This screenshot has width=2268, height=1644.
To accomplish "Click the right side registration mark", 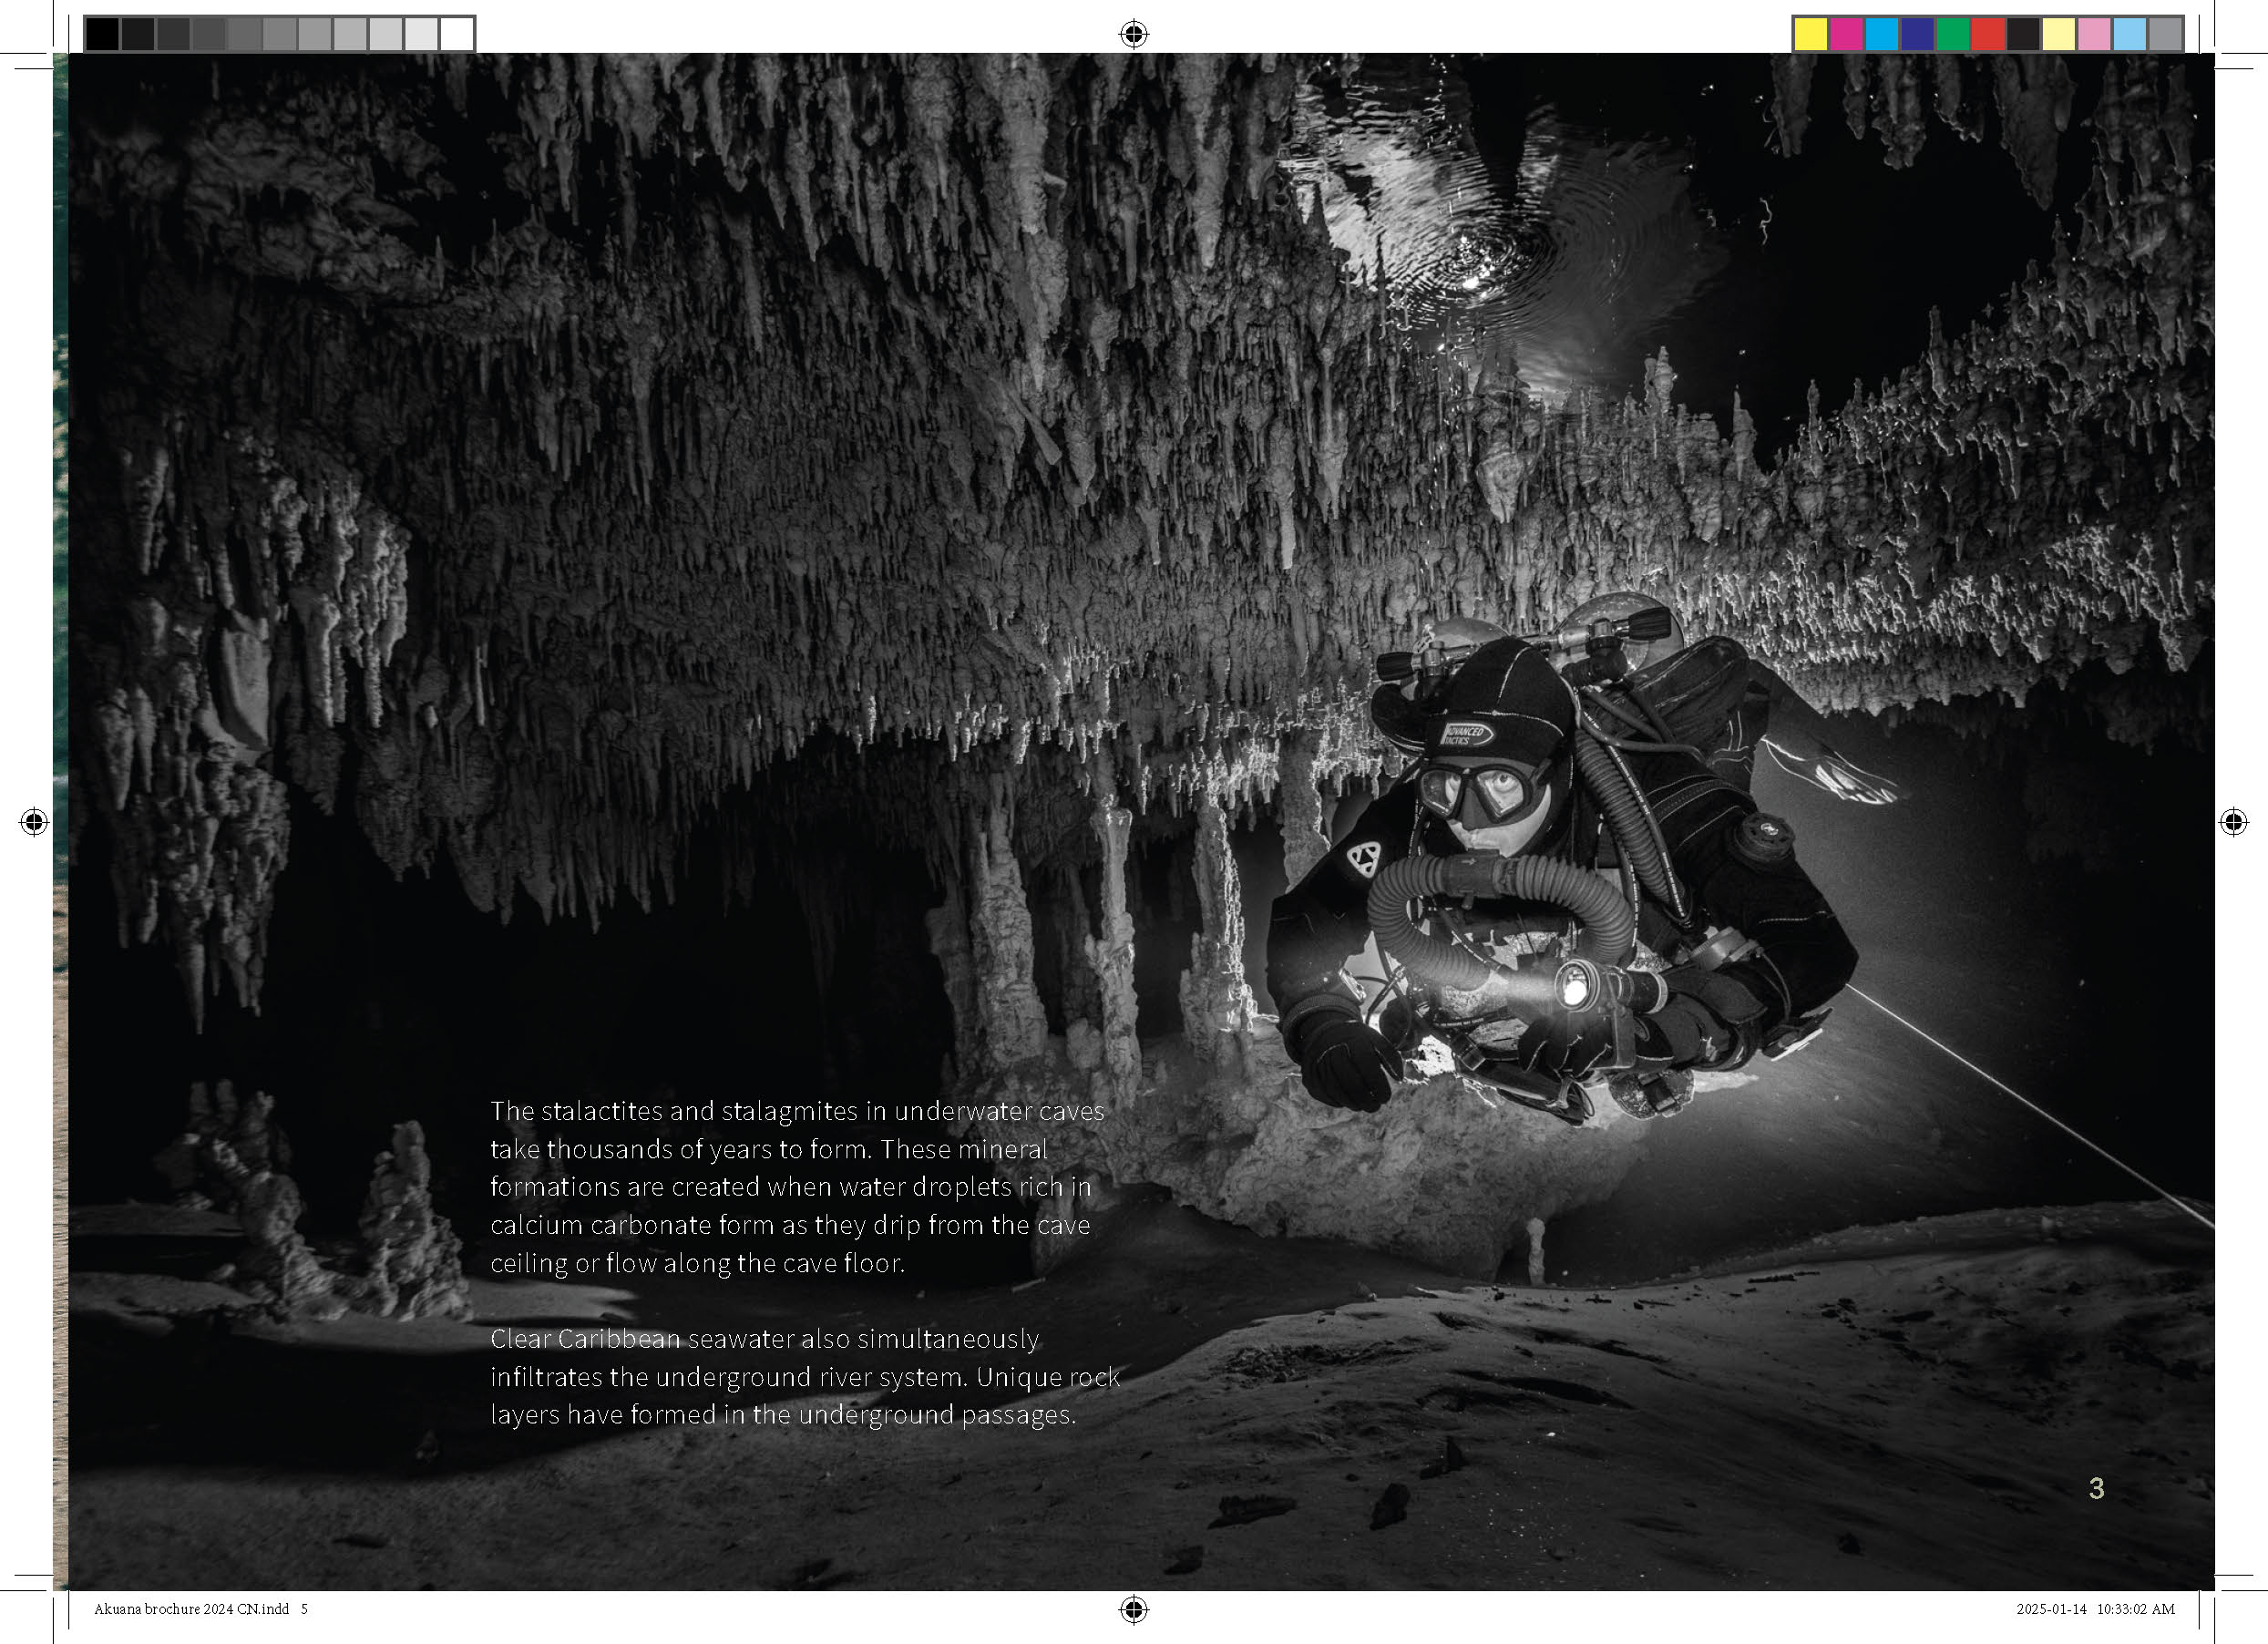I will 2233,822.
